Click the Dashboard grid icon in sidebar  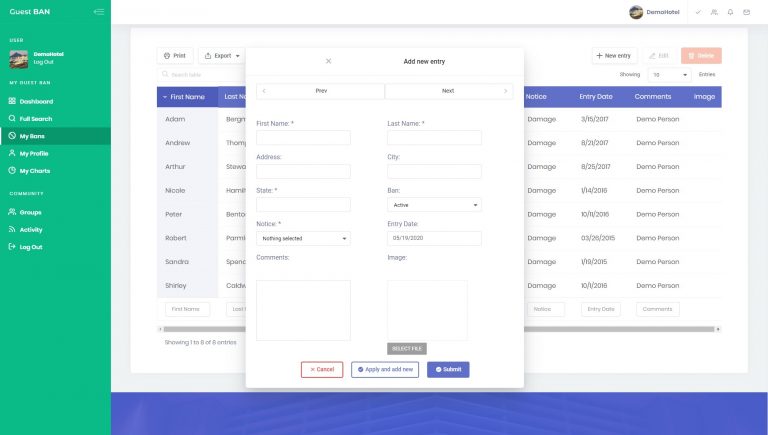pos(12,101)
